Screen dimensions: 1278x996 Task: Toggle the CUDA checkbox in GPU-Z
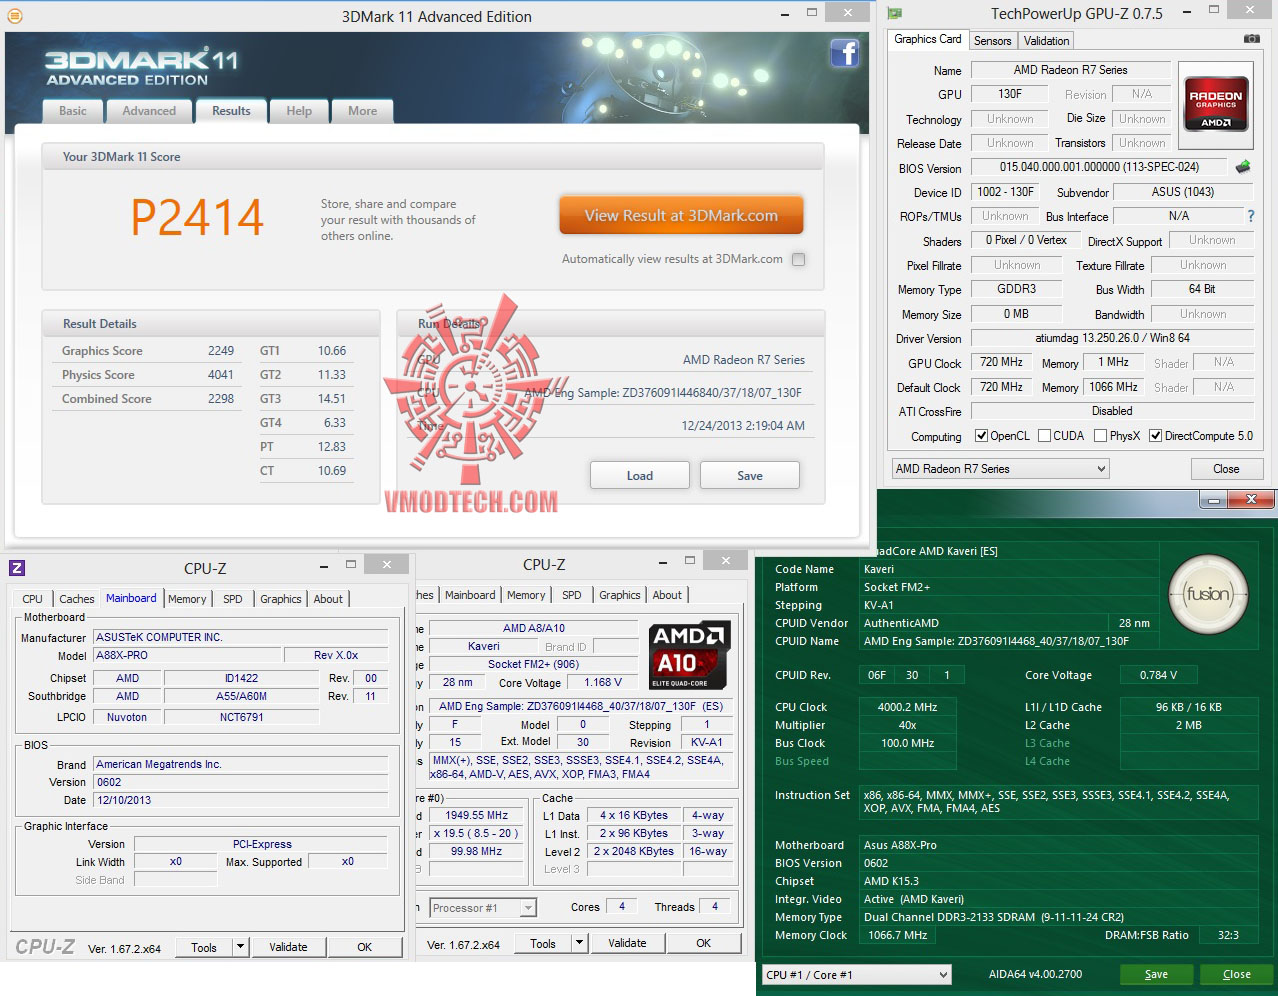coord(1044,436)
